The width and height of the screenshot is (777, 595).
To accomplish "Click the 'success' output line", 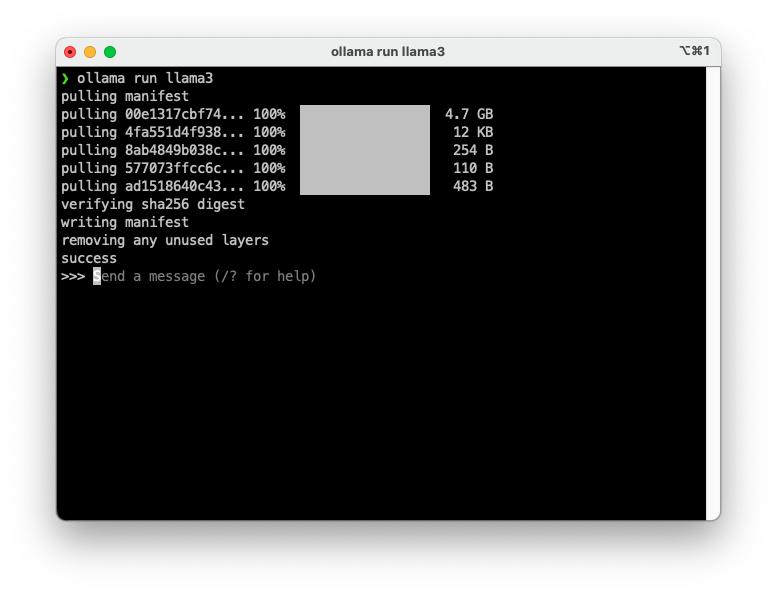I will (89, 258).
